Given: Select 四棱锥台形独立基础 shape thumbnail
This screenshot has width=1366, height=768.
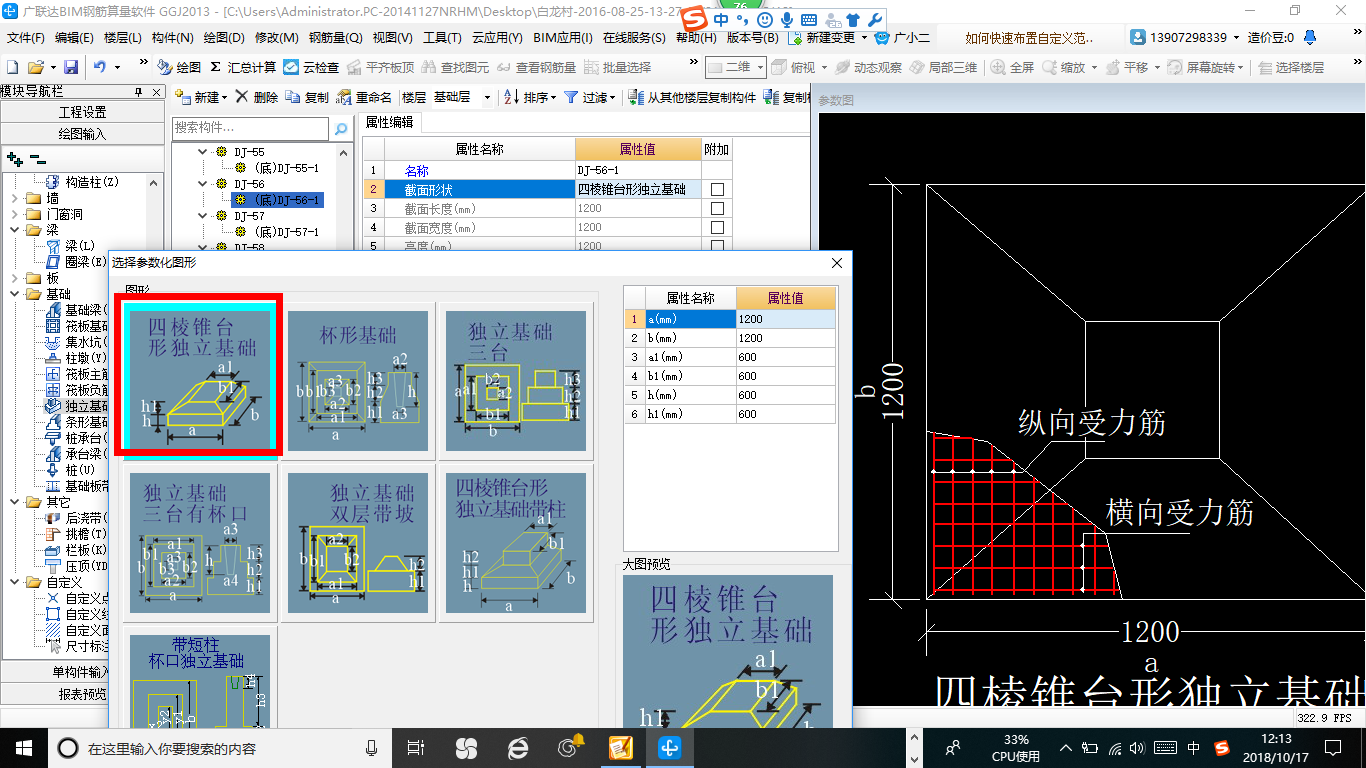Looking at the screenshot, I should tap(199, 381).
